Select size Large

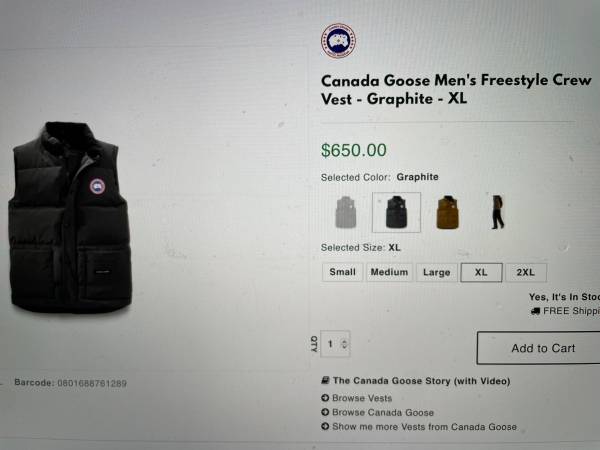pos(437,272)
